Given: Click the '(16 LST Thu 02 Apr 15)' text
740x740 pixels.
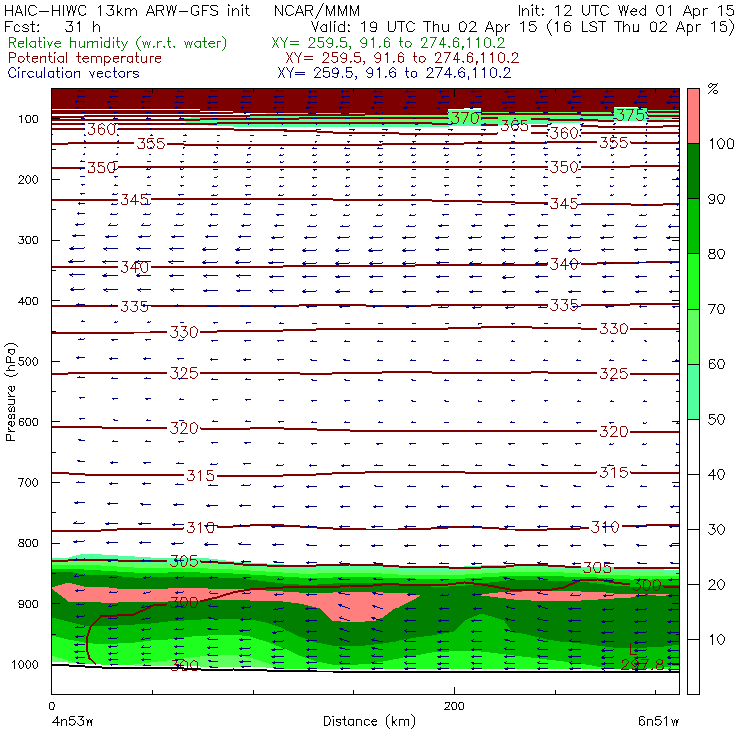Looking at the screenshot, I should tap(640, 27).
